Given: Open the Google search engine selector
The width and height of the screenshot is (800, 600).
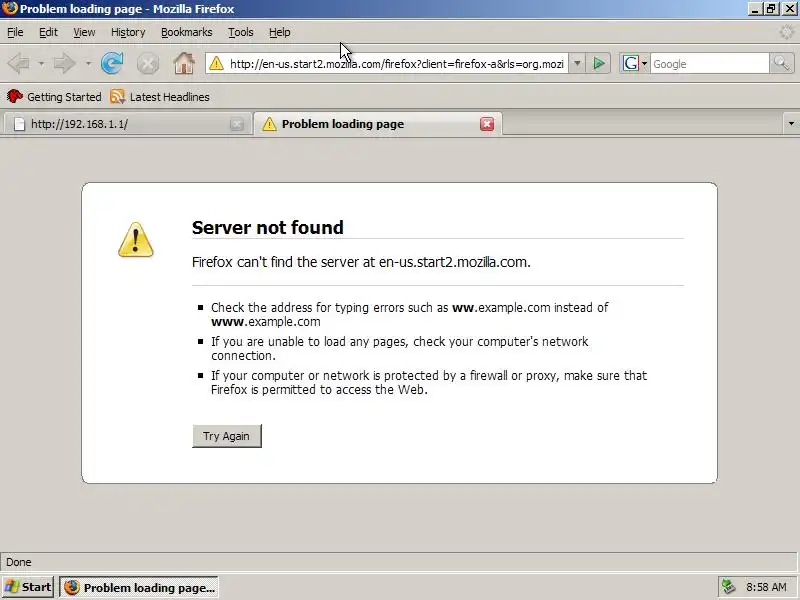Looking at the screenshot, I should [x=634, y=64].
